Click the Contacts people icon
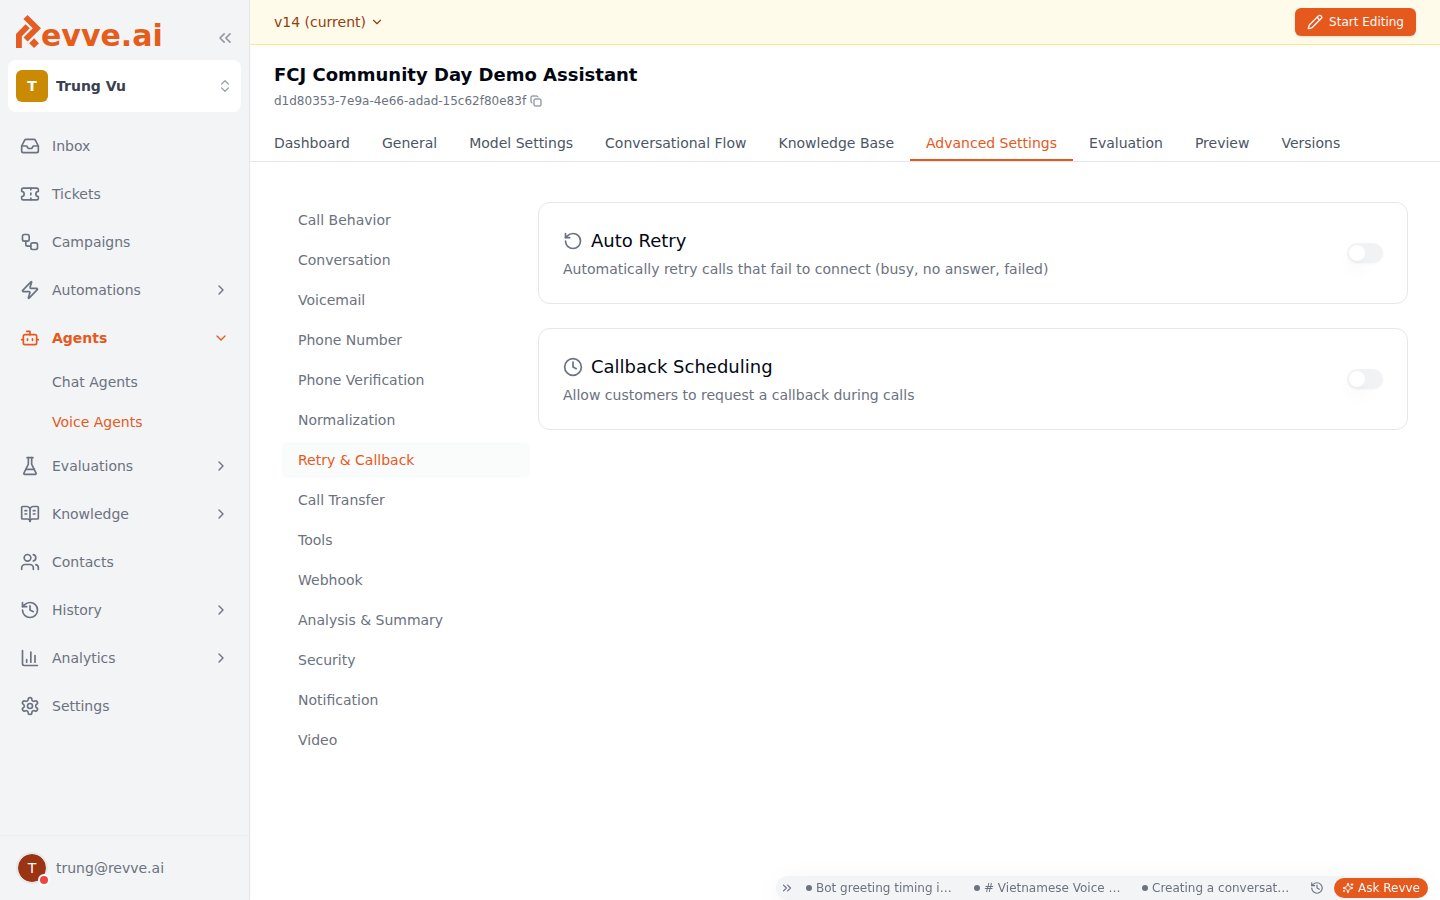 [x=30, y=562]
